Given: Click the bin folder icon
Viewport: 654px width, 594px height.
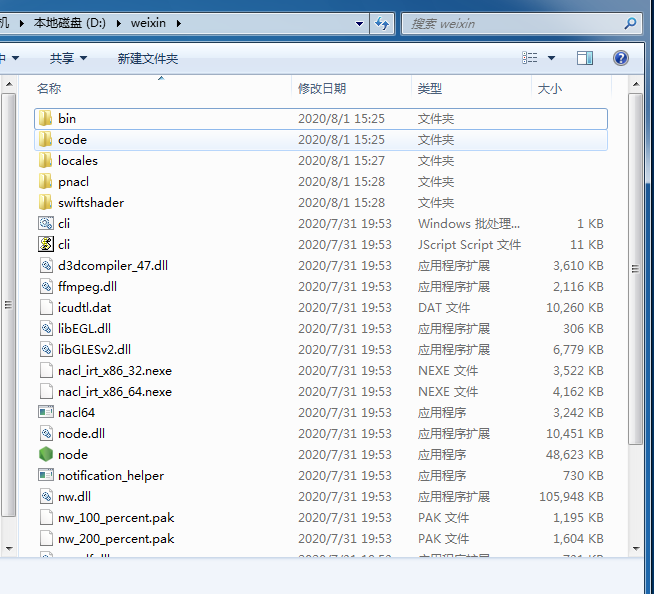Looking at the screenshot, I should 45,118.
